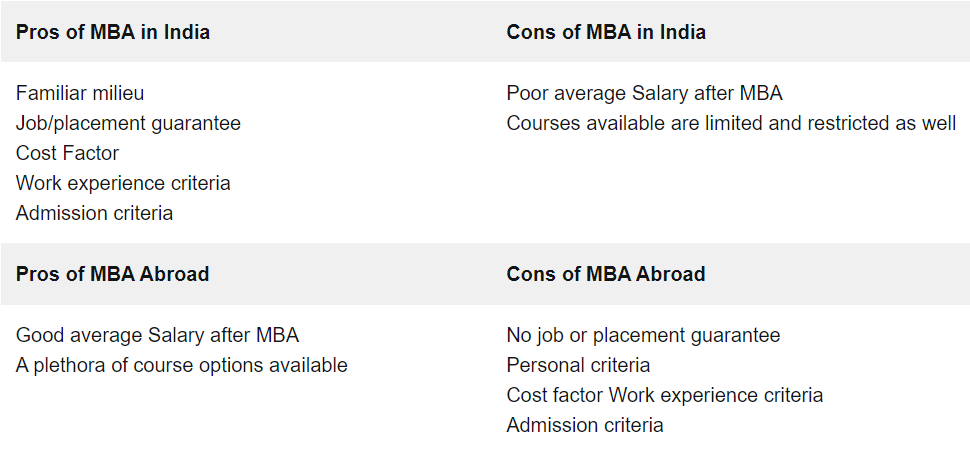The height and width of the screenshot is (450, 970).
Task: Click 'Courses available are limited' line
Action: [731, 123]
